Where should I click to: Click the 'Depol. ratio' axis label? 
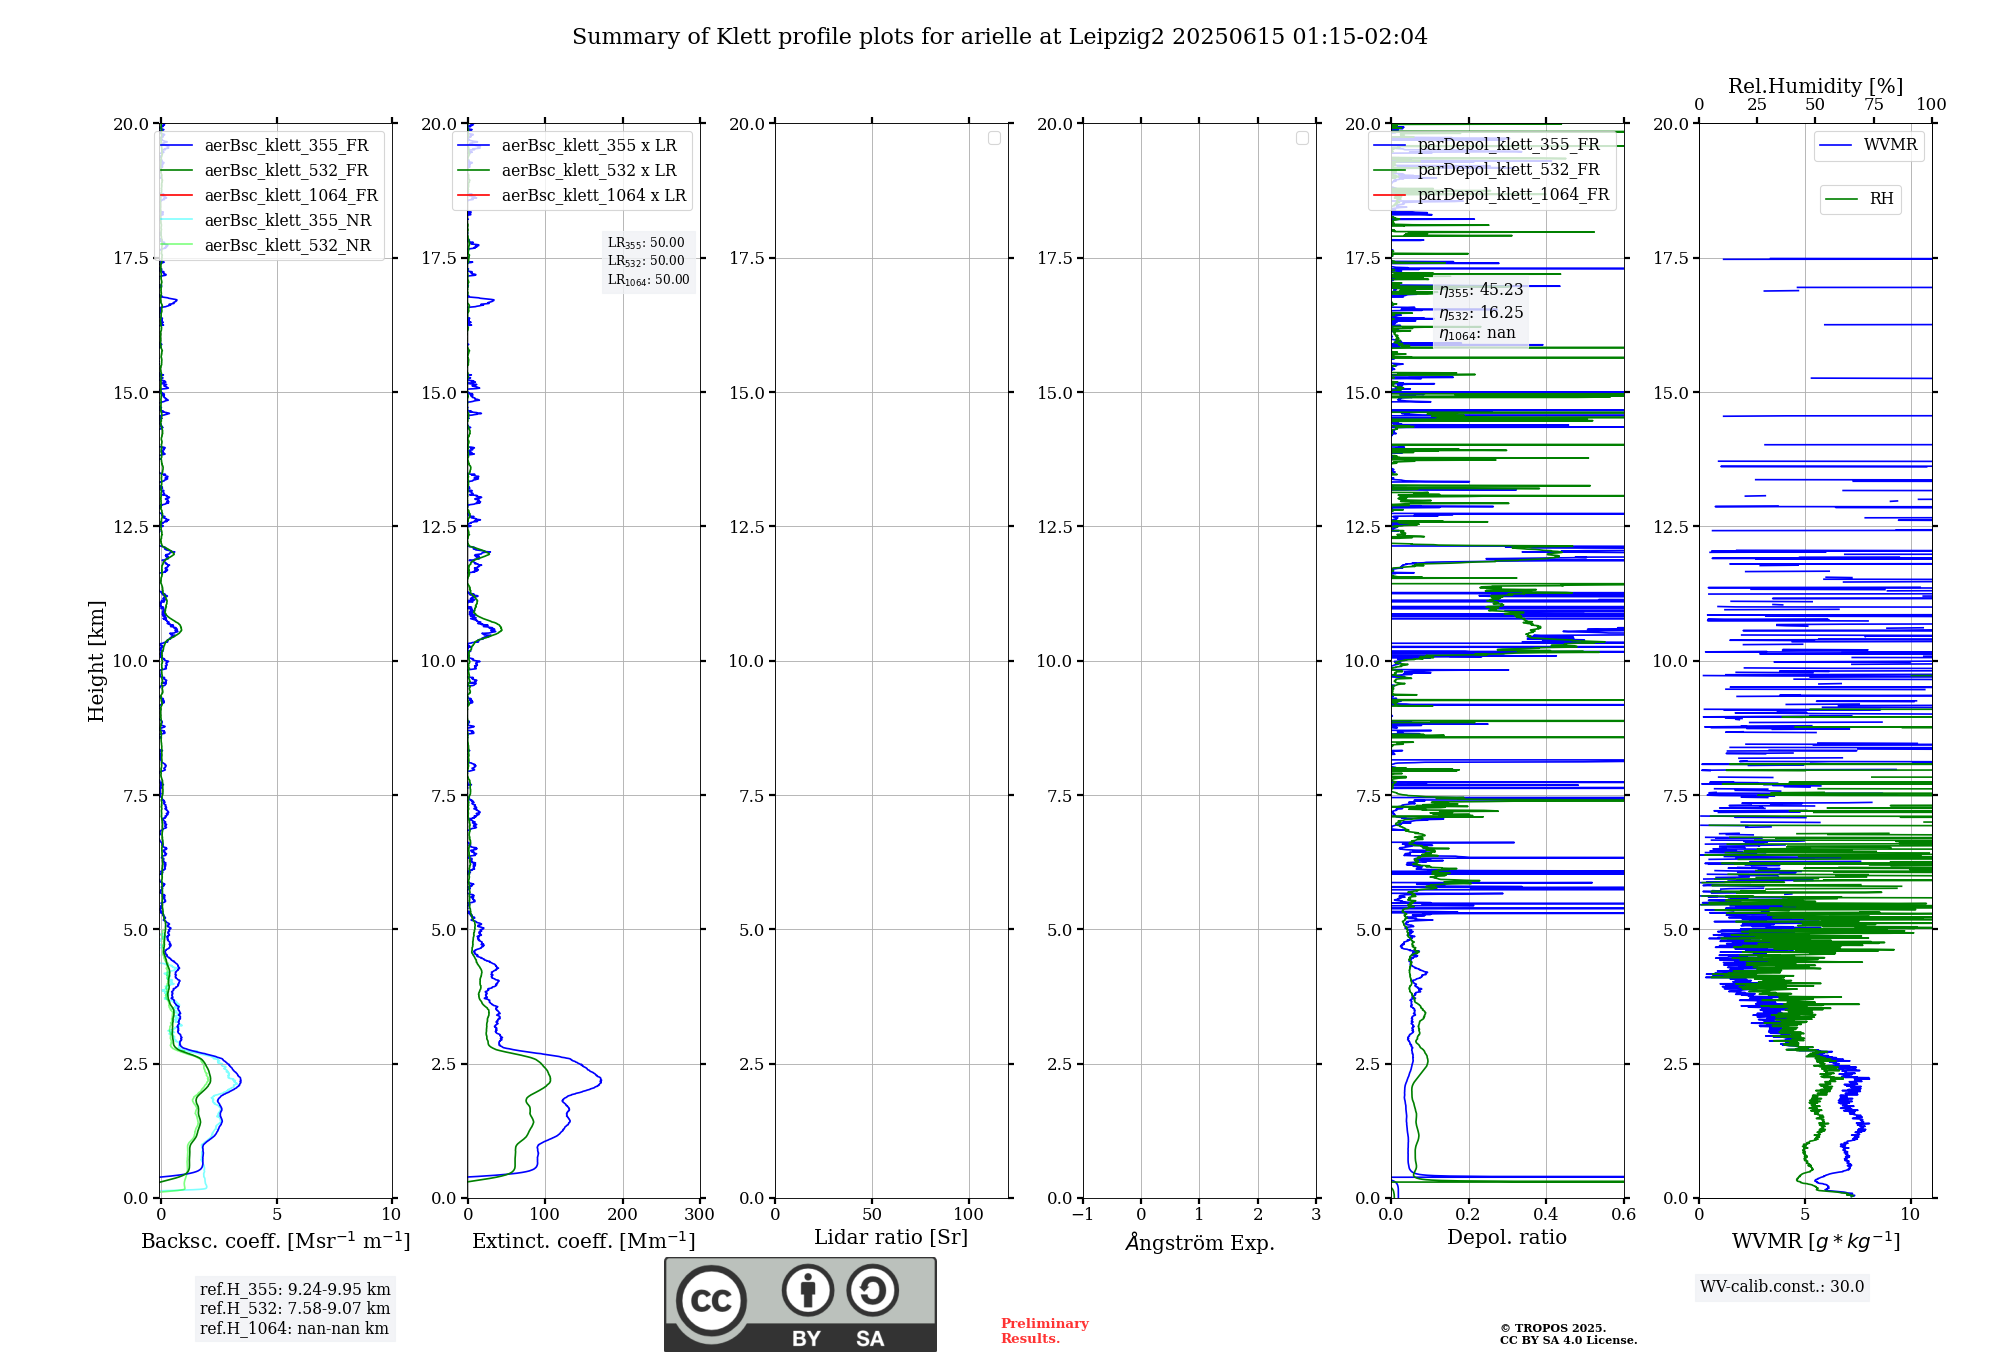(1507, 1238)
